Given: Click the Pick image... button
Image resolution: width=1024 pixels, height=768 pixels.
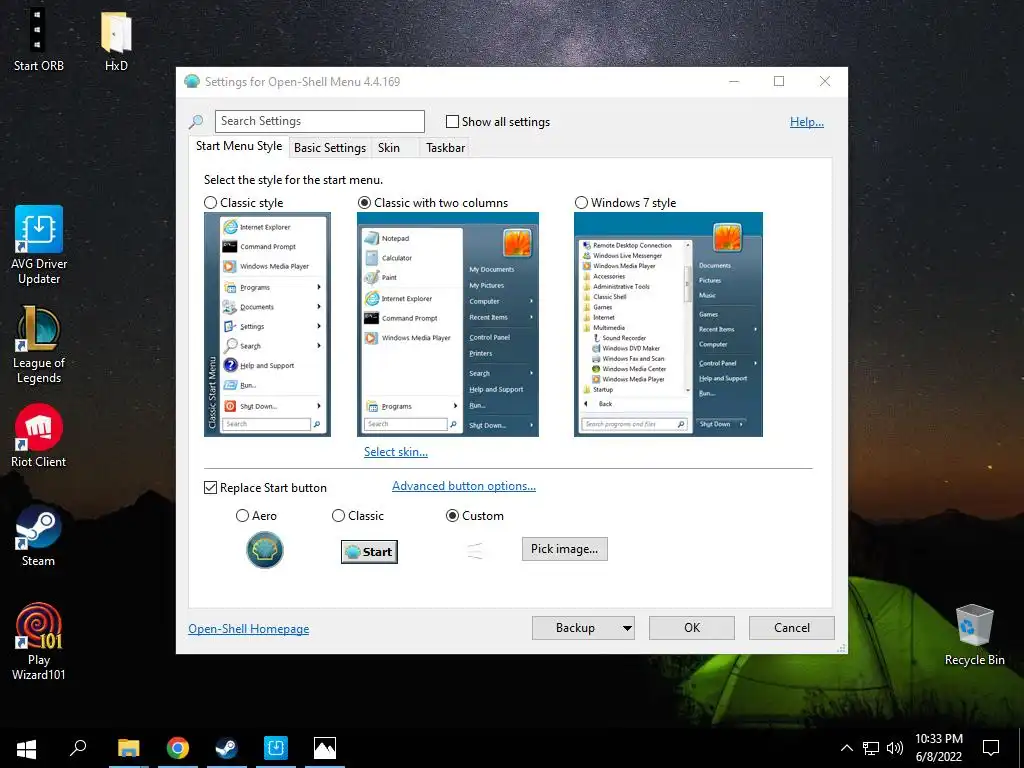Looking at the screenshot, I should coord(564,549).
